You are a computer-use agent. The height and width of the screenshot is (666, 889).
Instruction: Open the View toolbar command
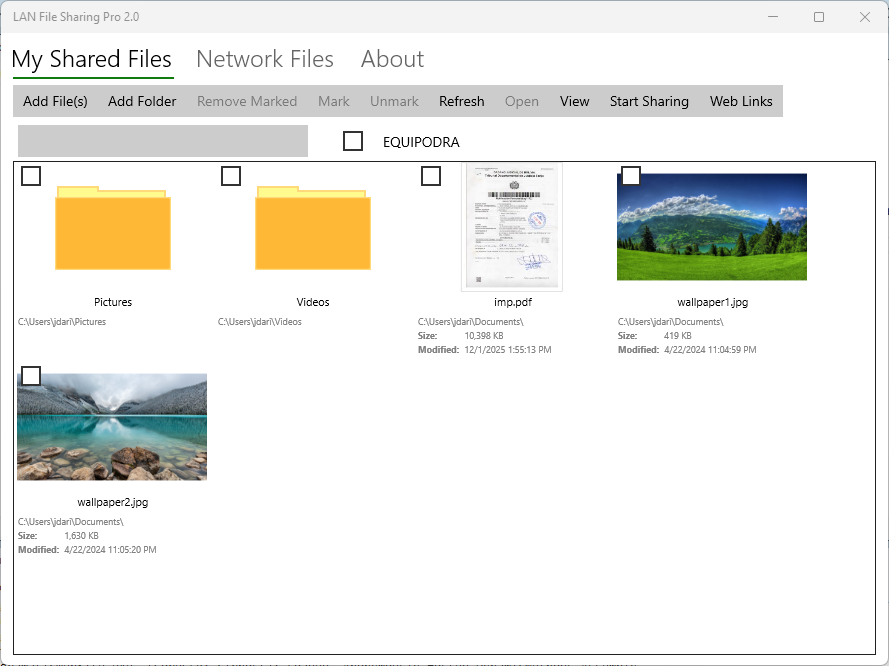(574, 101)
